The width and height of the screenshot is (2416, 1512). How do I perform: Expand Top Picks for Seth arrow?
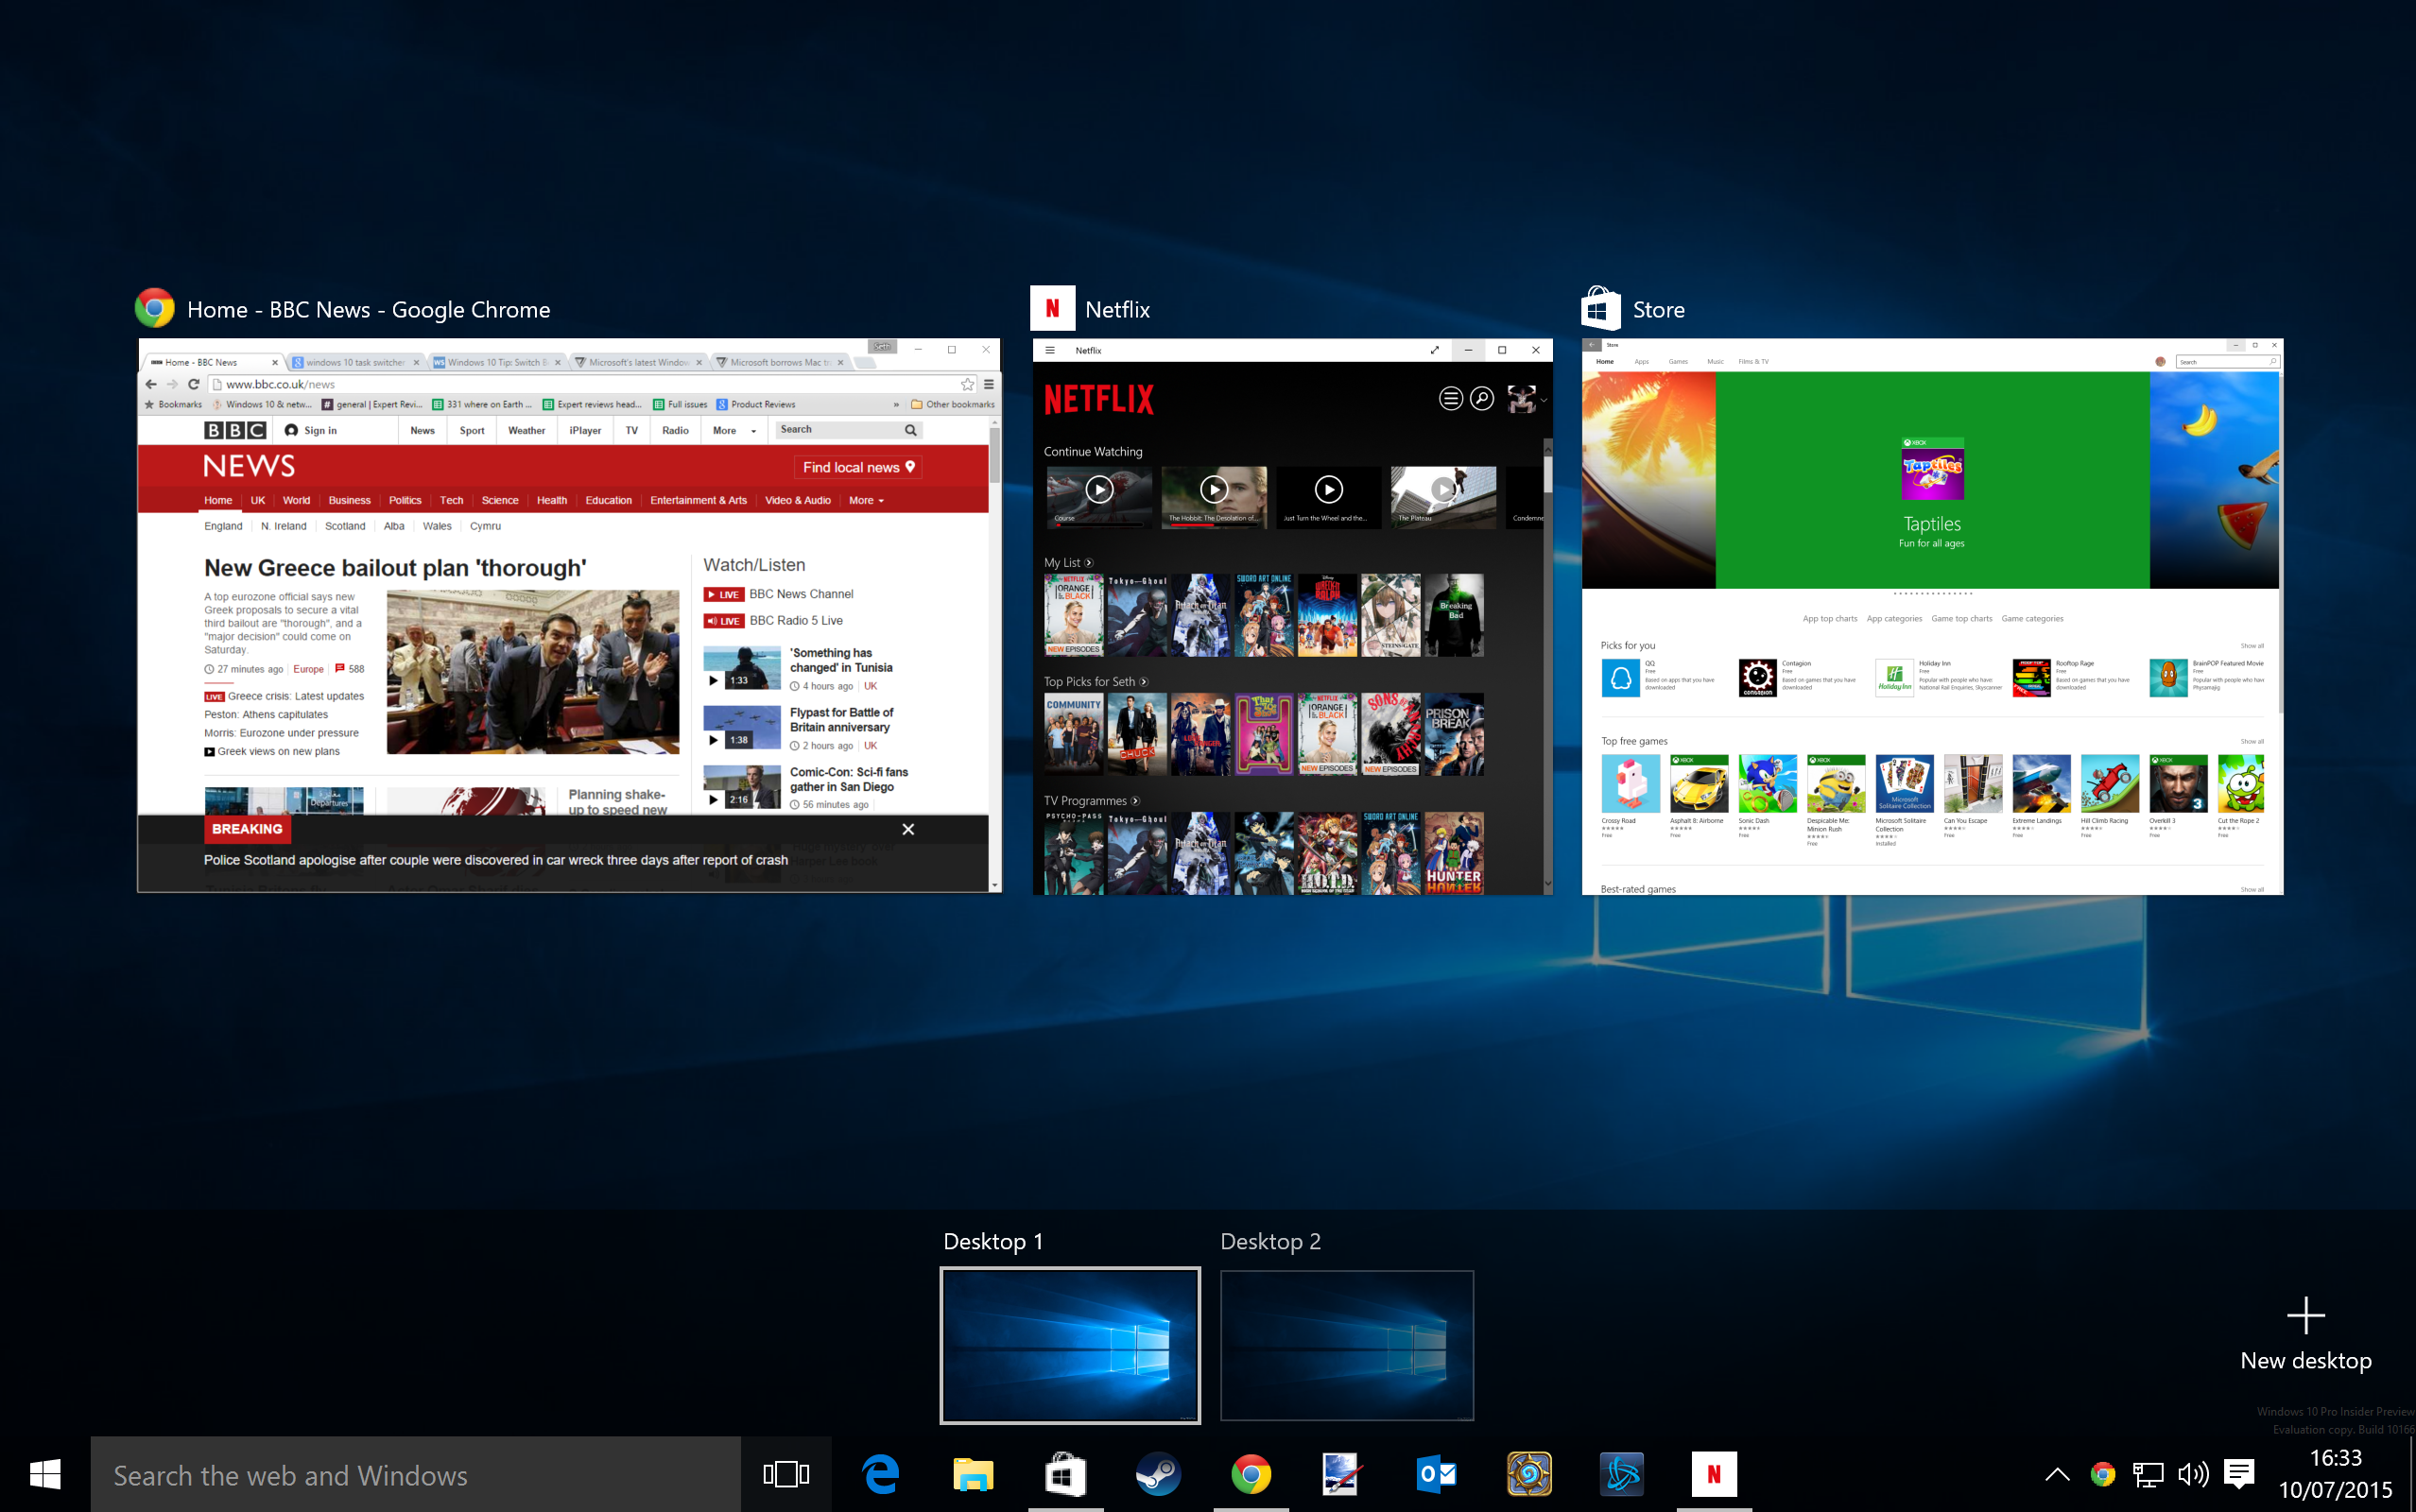click(x=1144, y=682)
